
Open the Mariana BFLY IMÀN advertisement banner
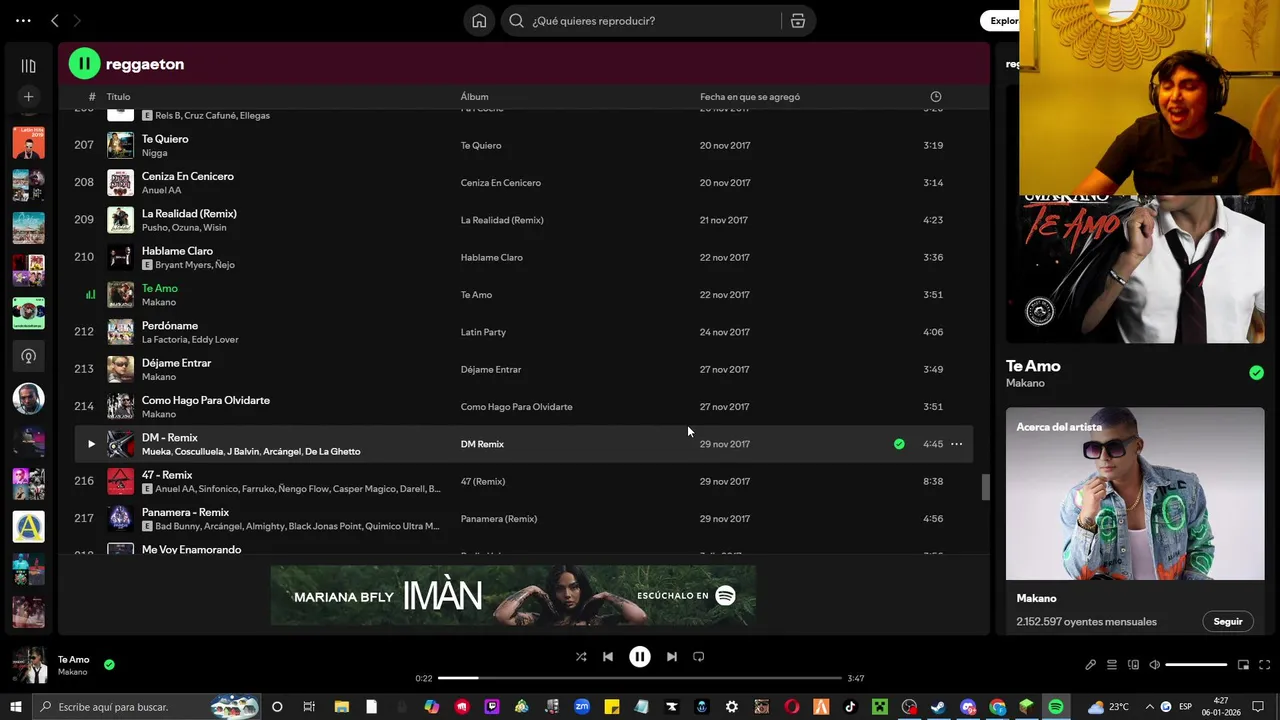click(513, 596)
